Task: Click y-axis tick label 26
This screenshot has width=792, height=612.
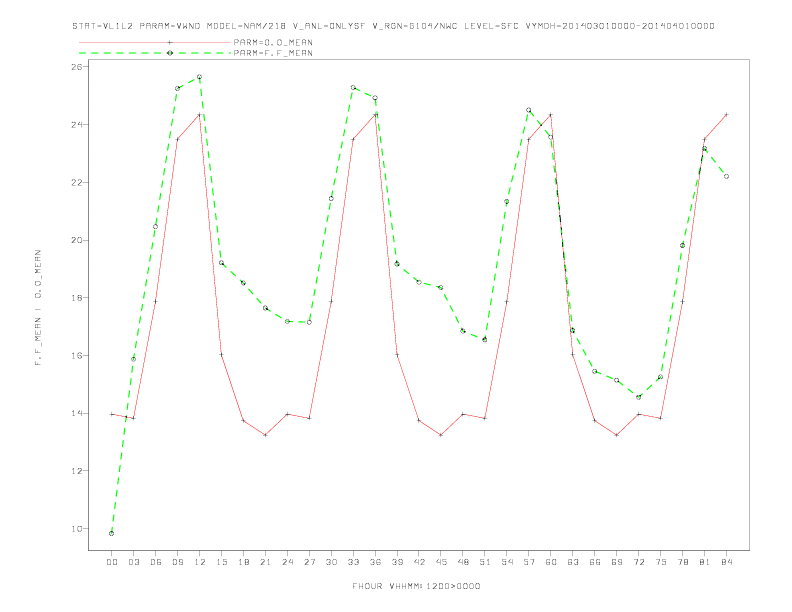Action: (79, 67)
